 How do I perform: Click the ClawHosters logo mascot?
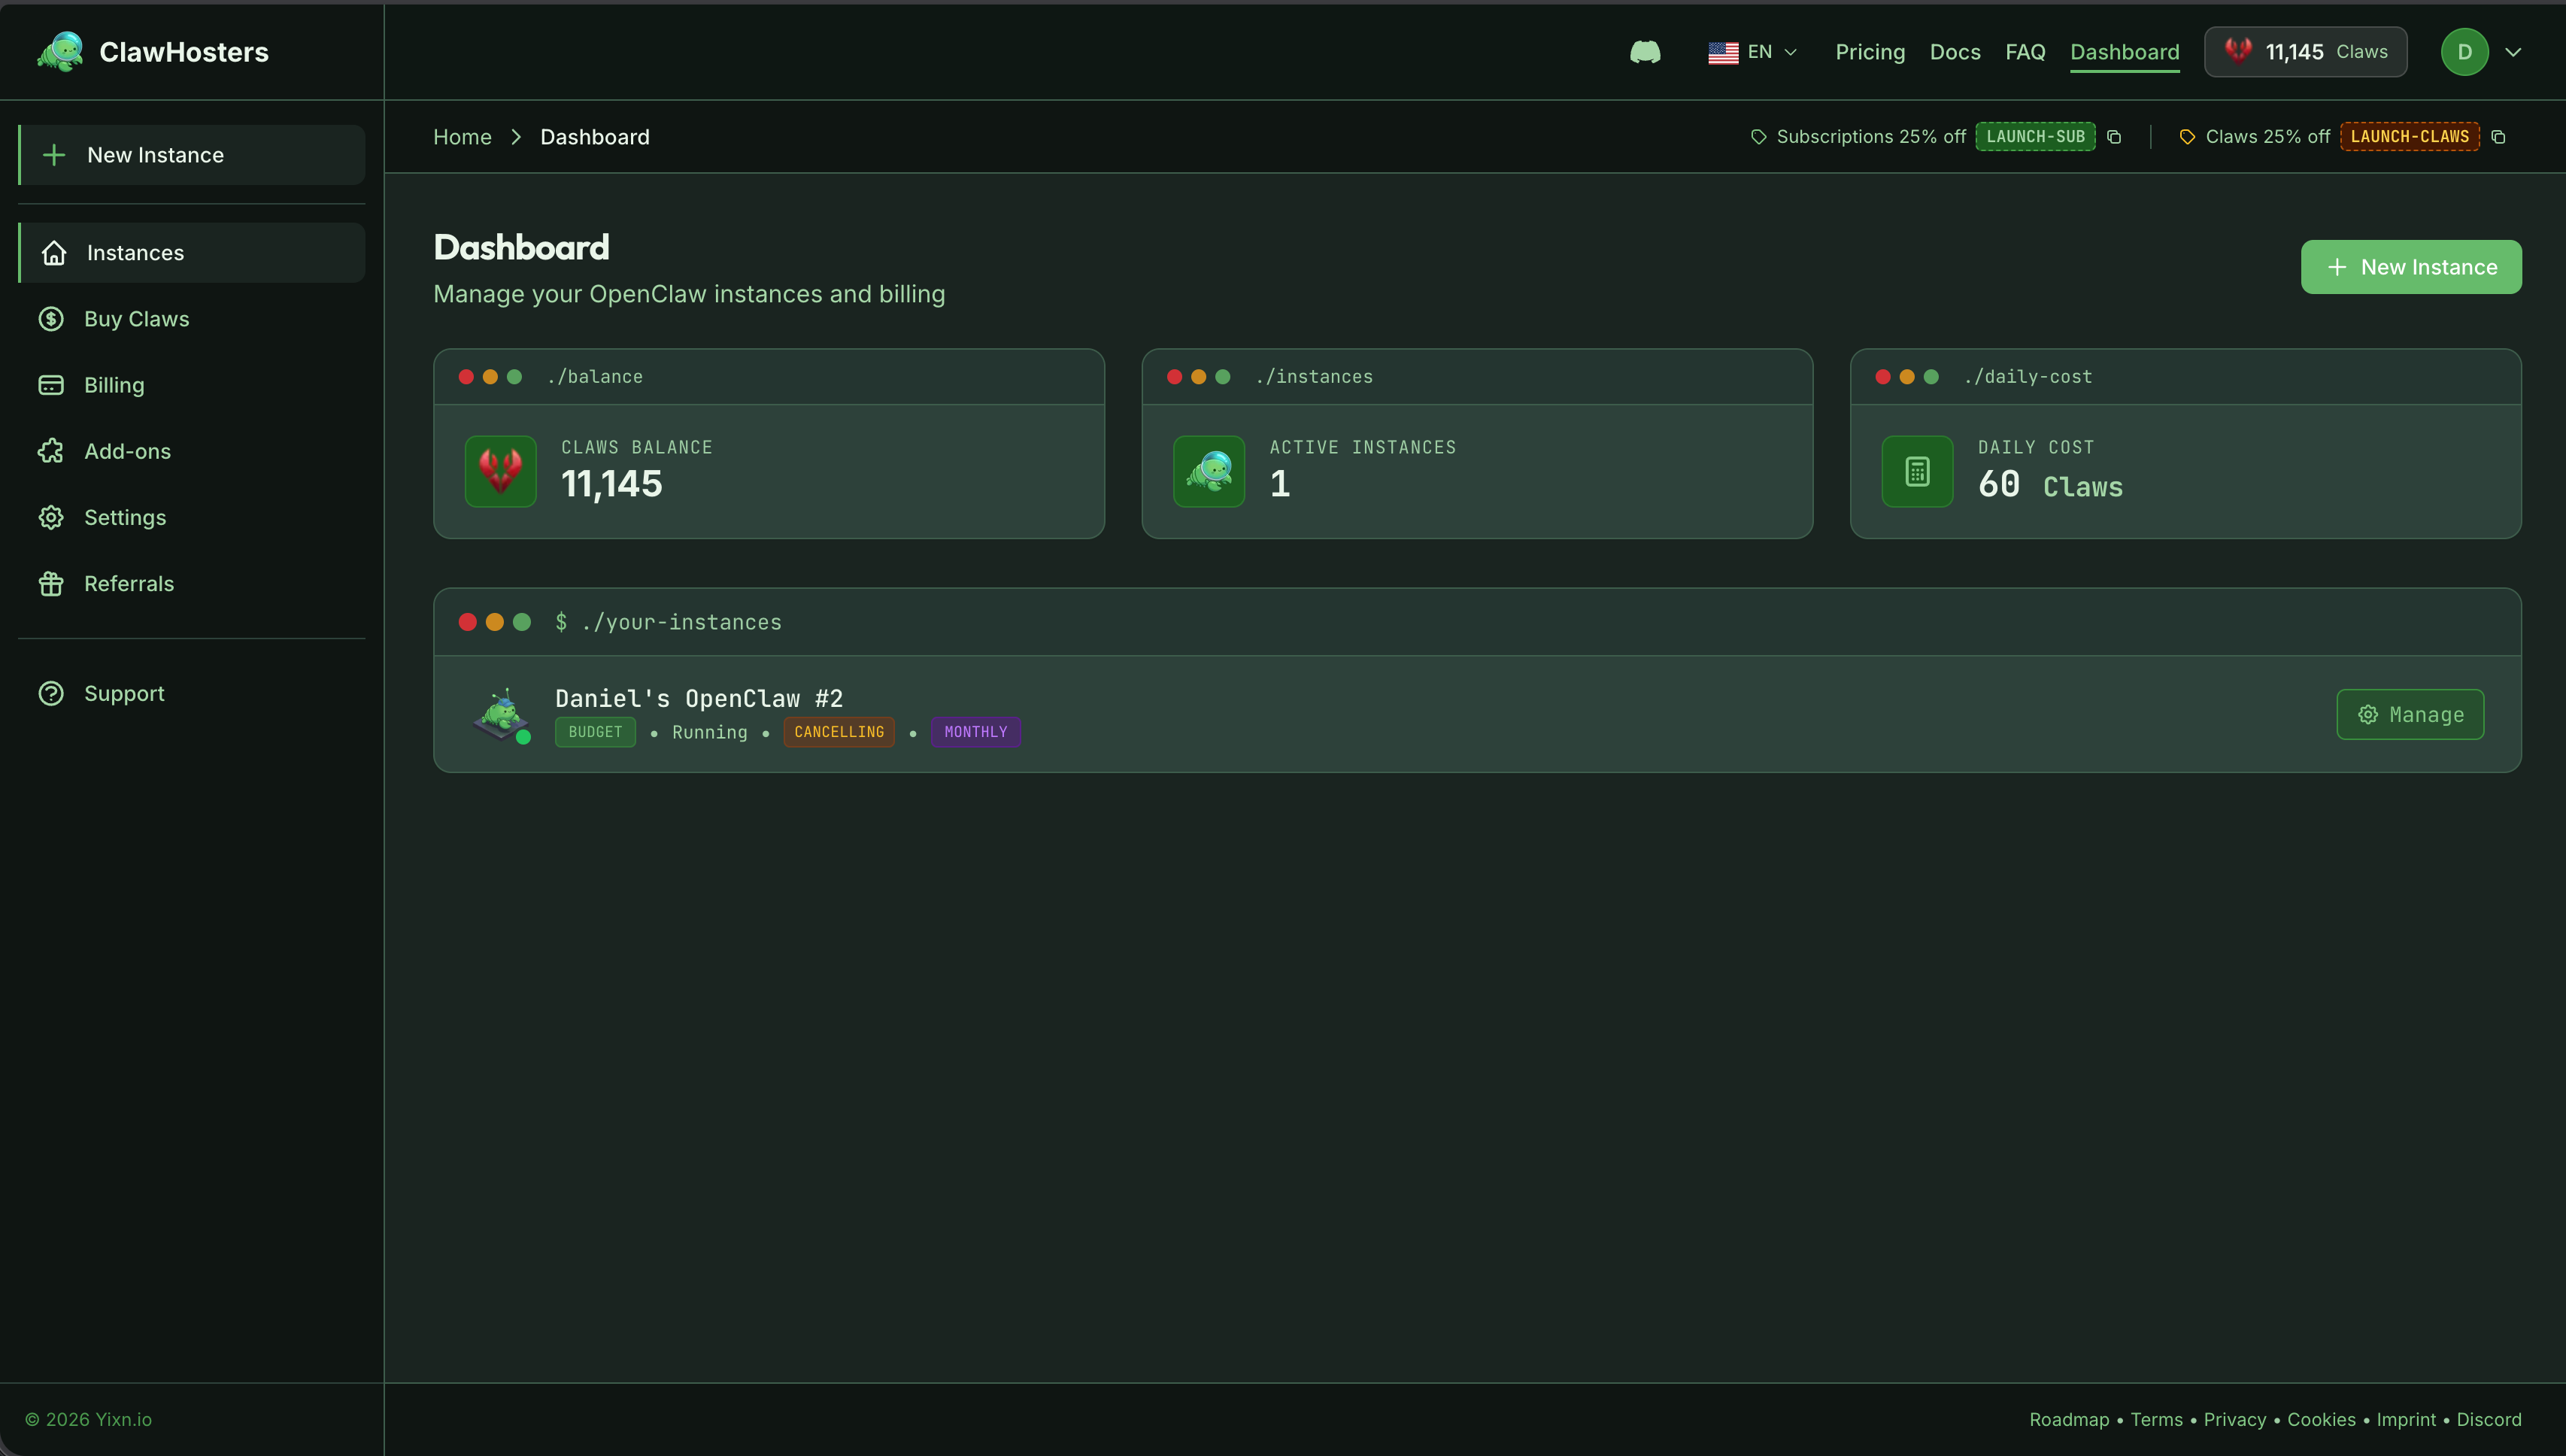click(60, 52)
